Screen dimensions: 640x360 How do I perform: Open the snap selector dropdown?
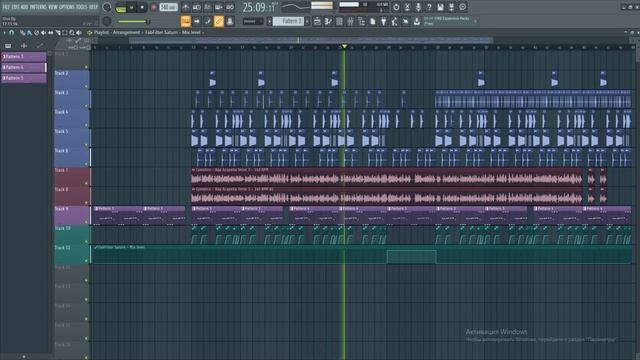coord(253,22)
